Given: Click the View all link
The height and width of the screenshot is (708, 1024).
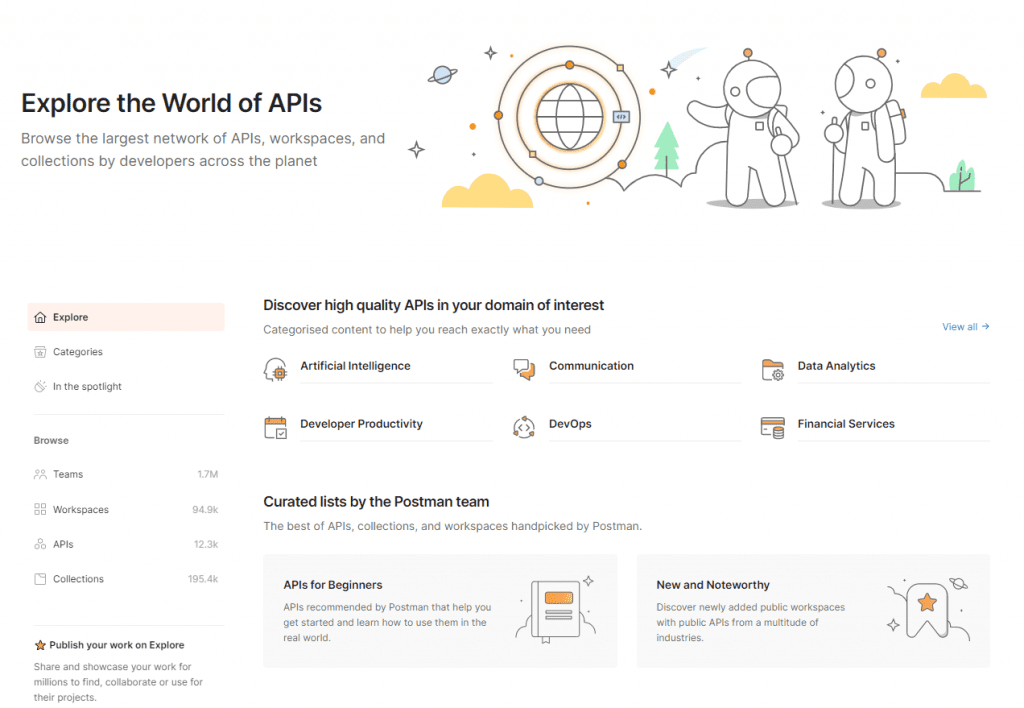Looking at the screenshot, I should [965, 327].
